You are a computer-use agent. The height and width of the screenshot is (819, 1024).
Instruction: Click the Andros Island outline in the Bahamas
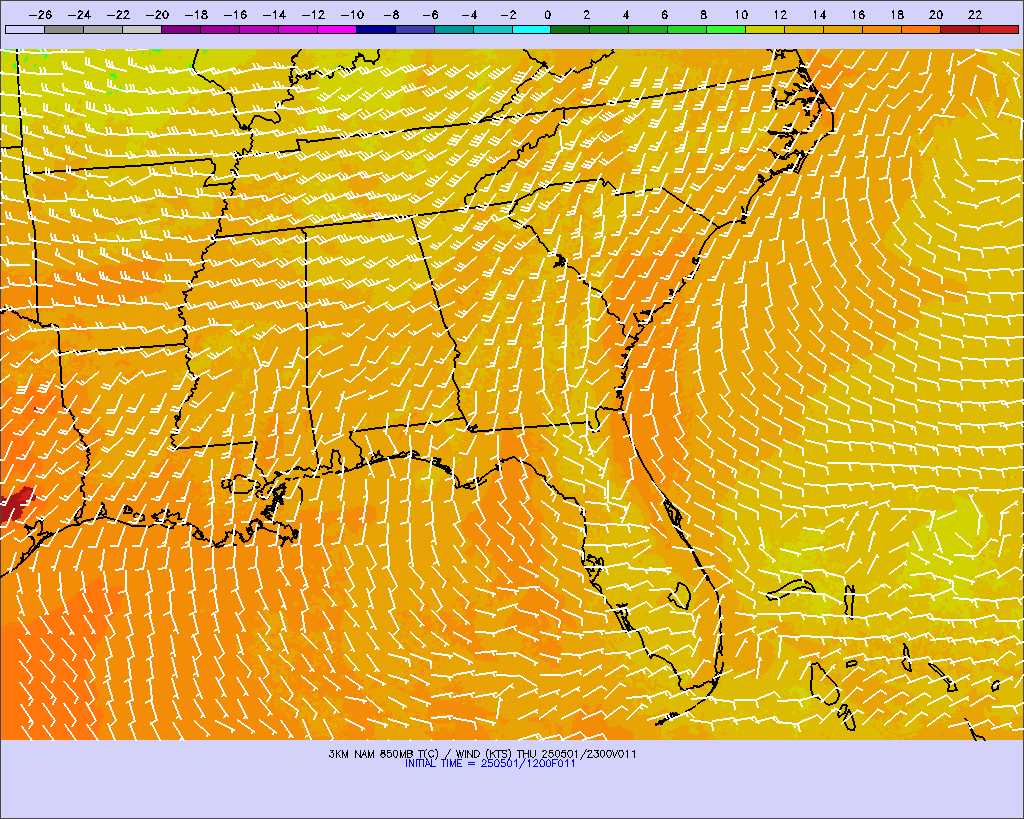[824, 683]
